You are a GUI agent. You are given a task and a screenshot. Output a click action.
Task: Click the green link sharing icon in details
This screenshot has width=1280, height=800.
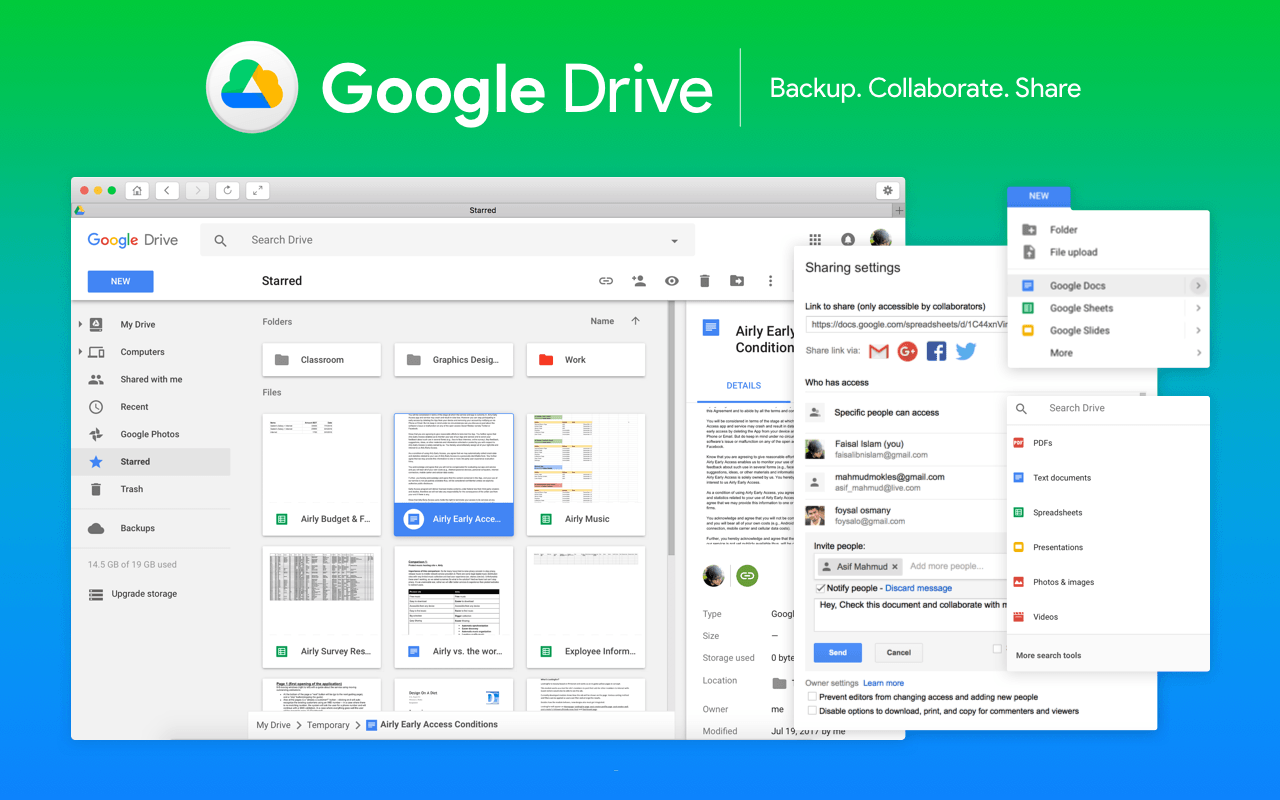pyautogui.click(x=747, y=575)
